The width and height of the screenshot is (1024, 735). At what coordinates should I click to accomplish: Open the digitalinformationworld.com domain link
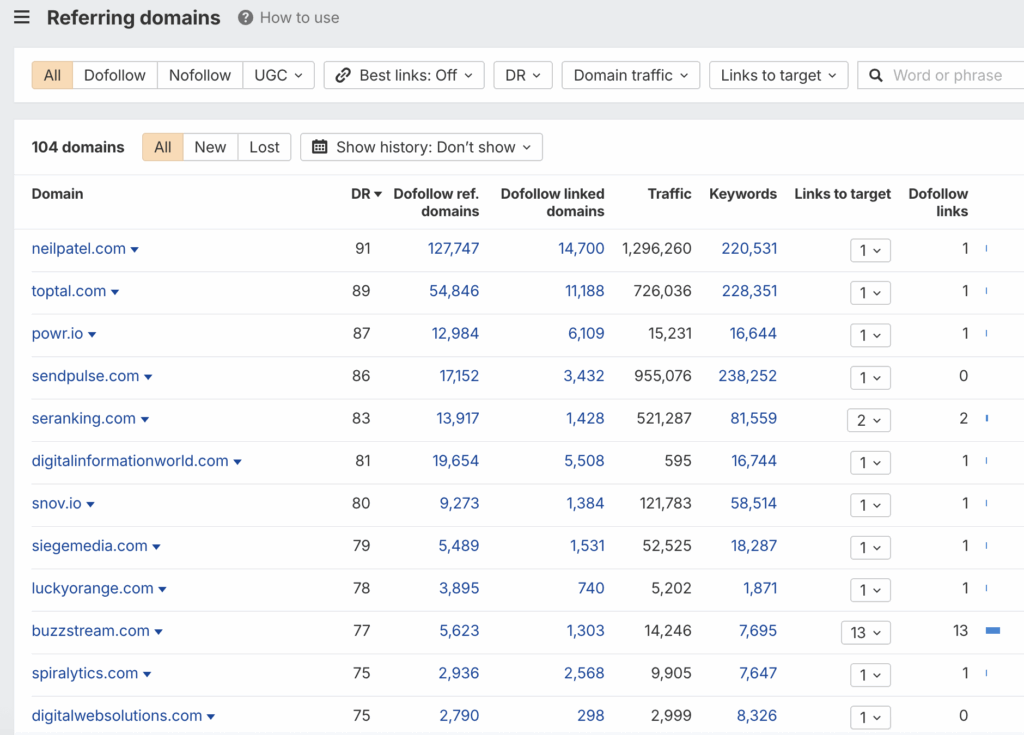tap(130, 461)
